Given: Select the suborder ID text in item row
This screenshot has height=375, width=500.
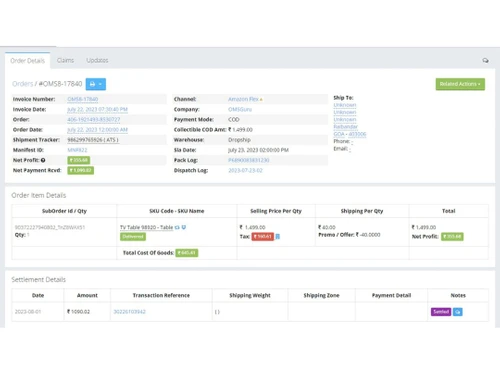Looking at the screenshot, I should [x=50, y=227].
